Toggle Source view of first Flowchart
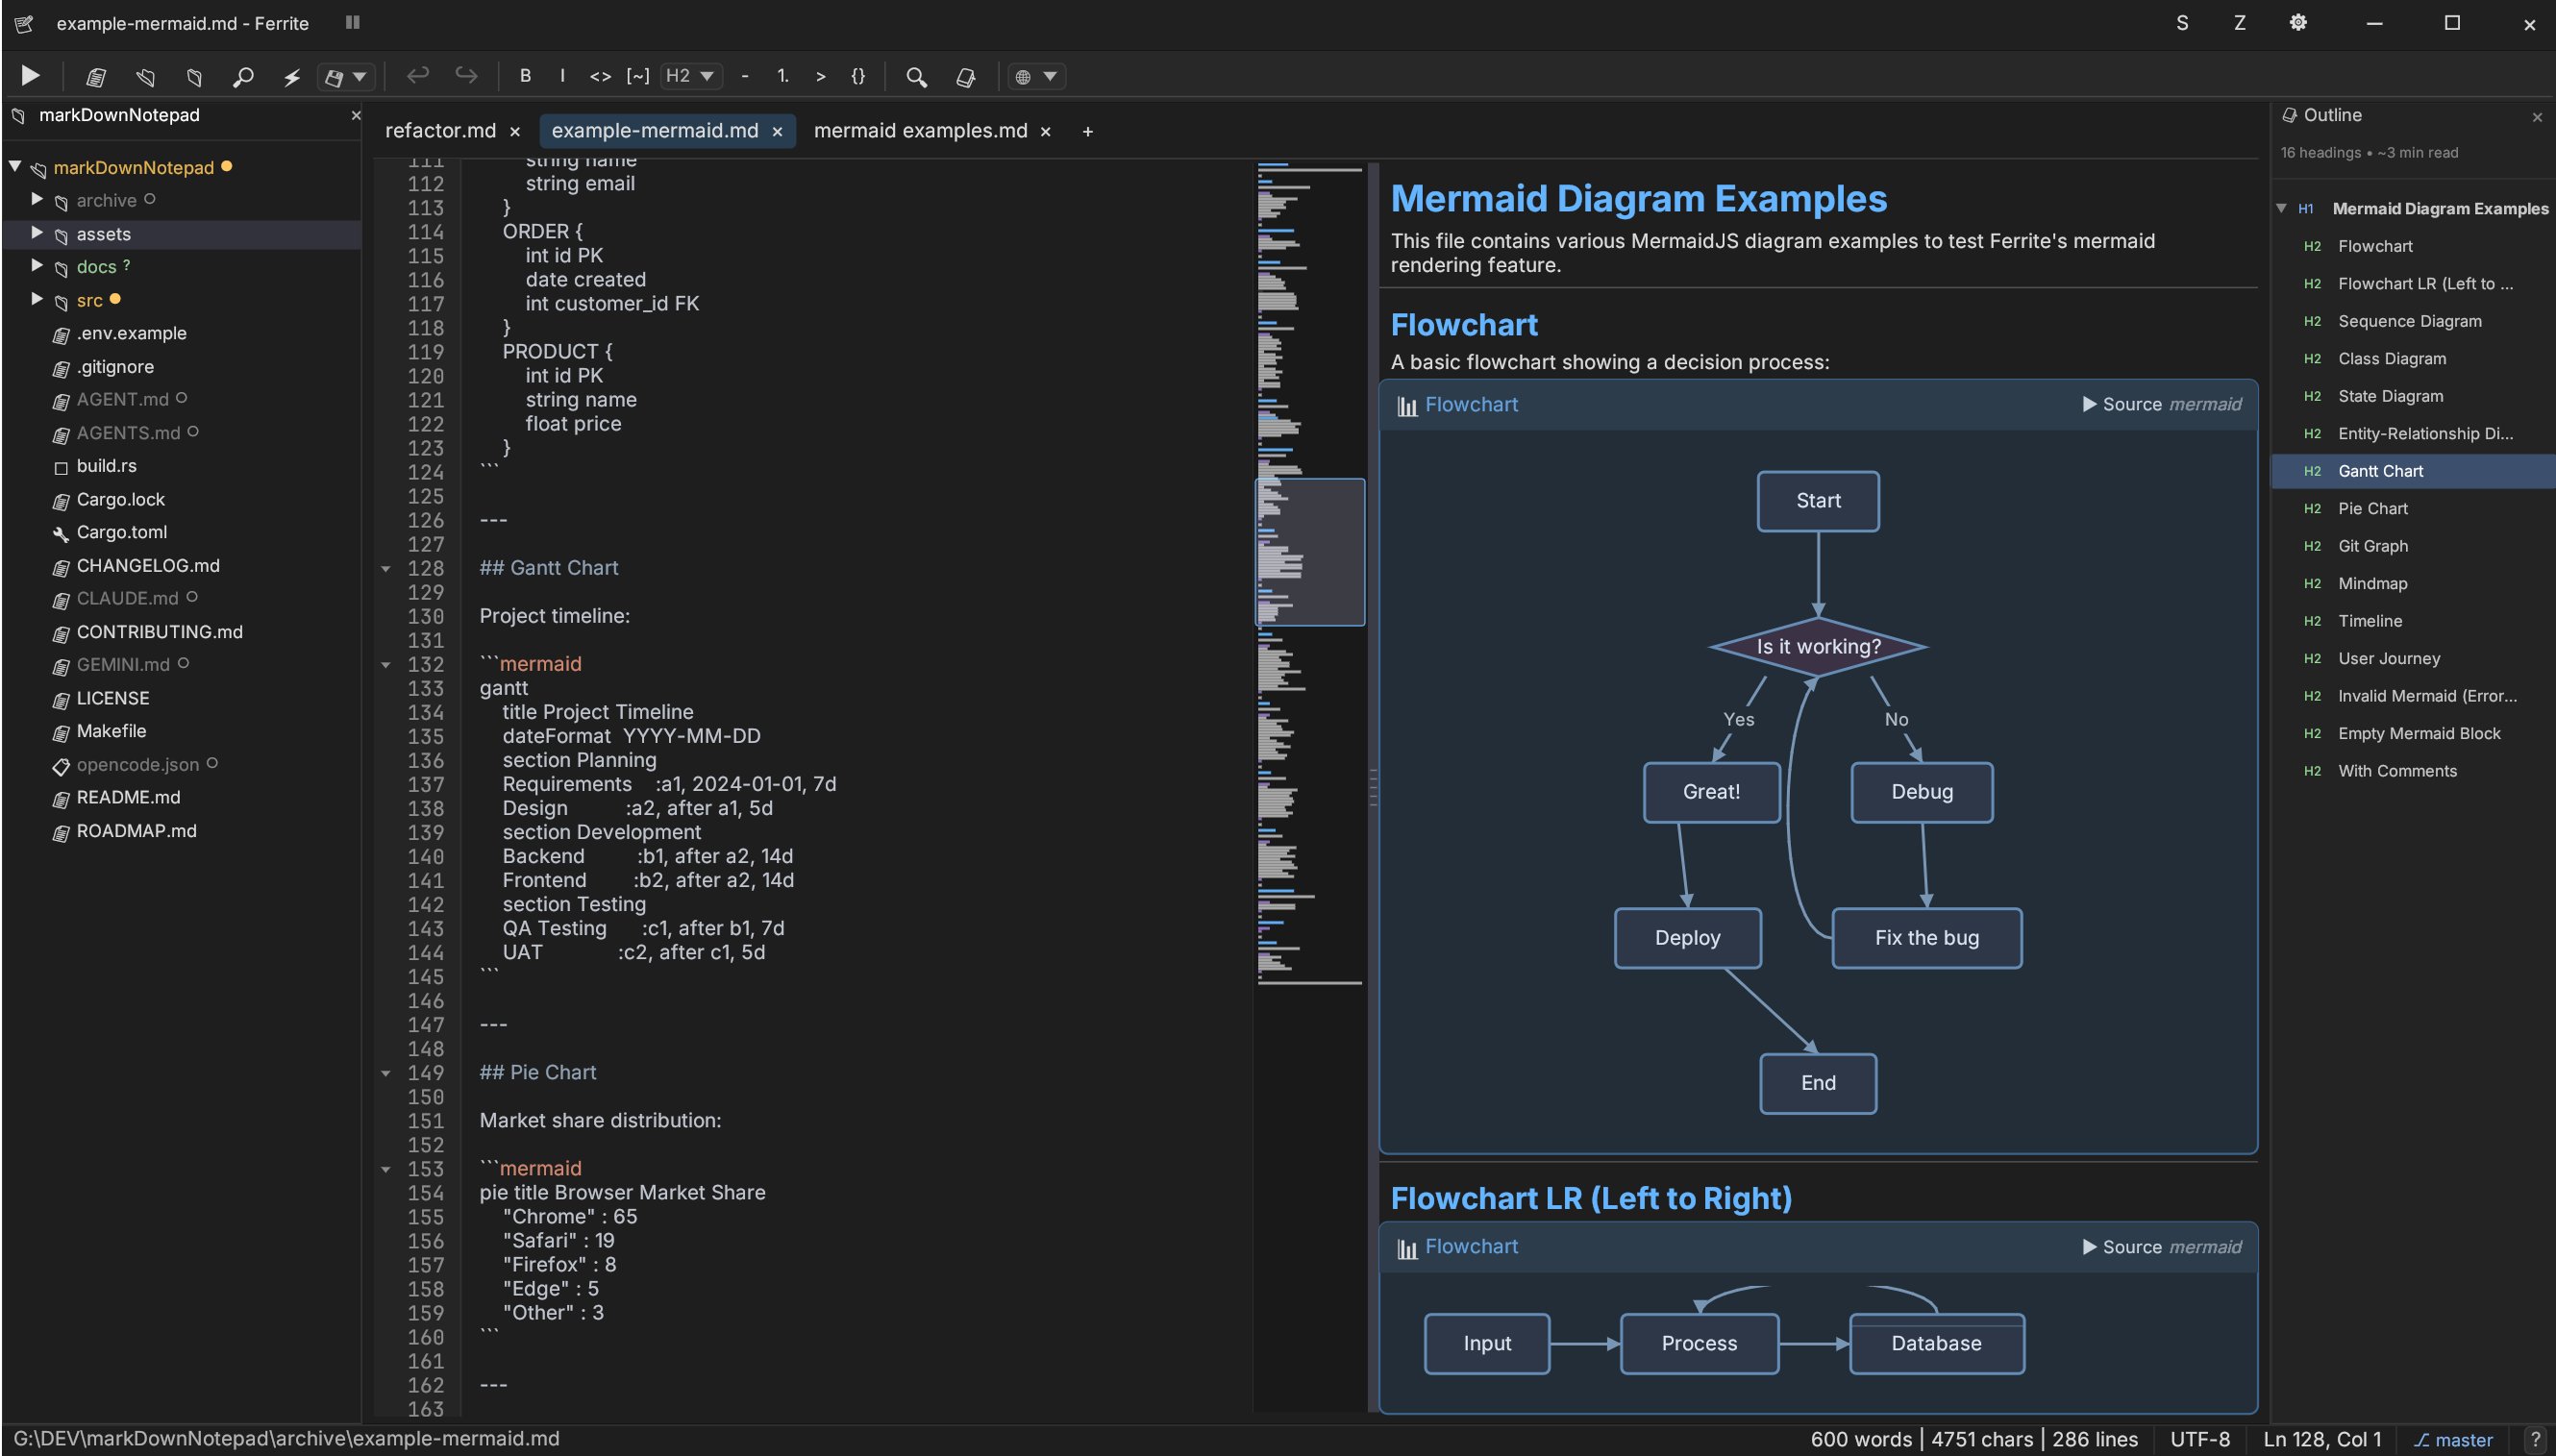Image resolution: width=2556 pixels, height=1456 pixels. coord(2121,404)
